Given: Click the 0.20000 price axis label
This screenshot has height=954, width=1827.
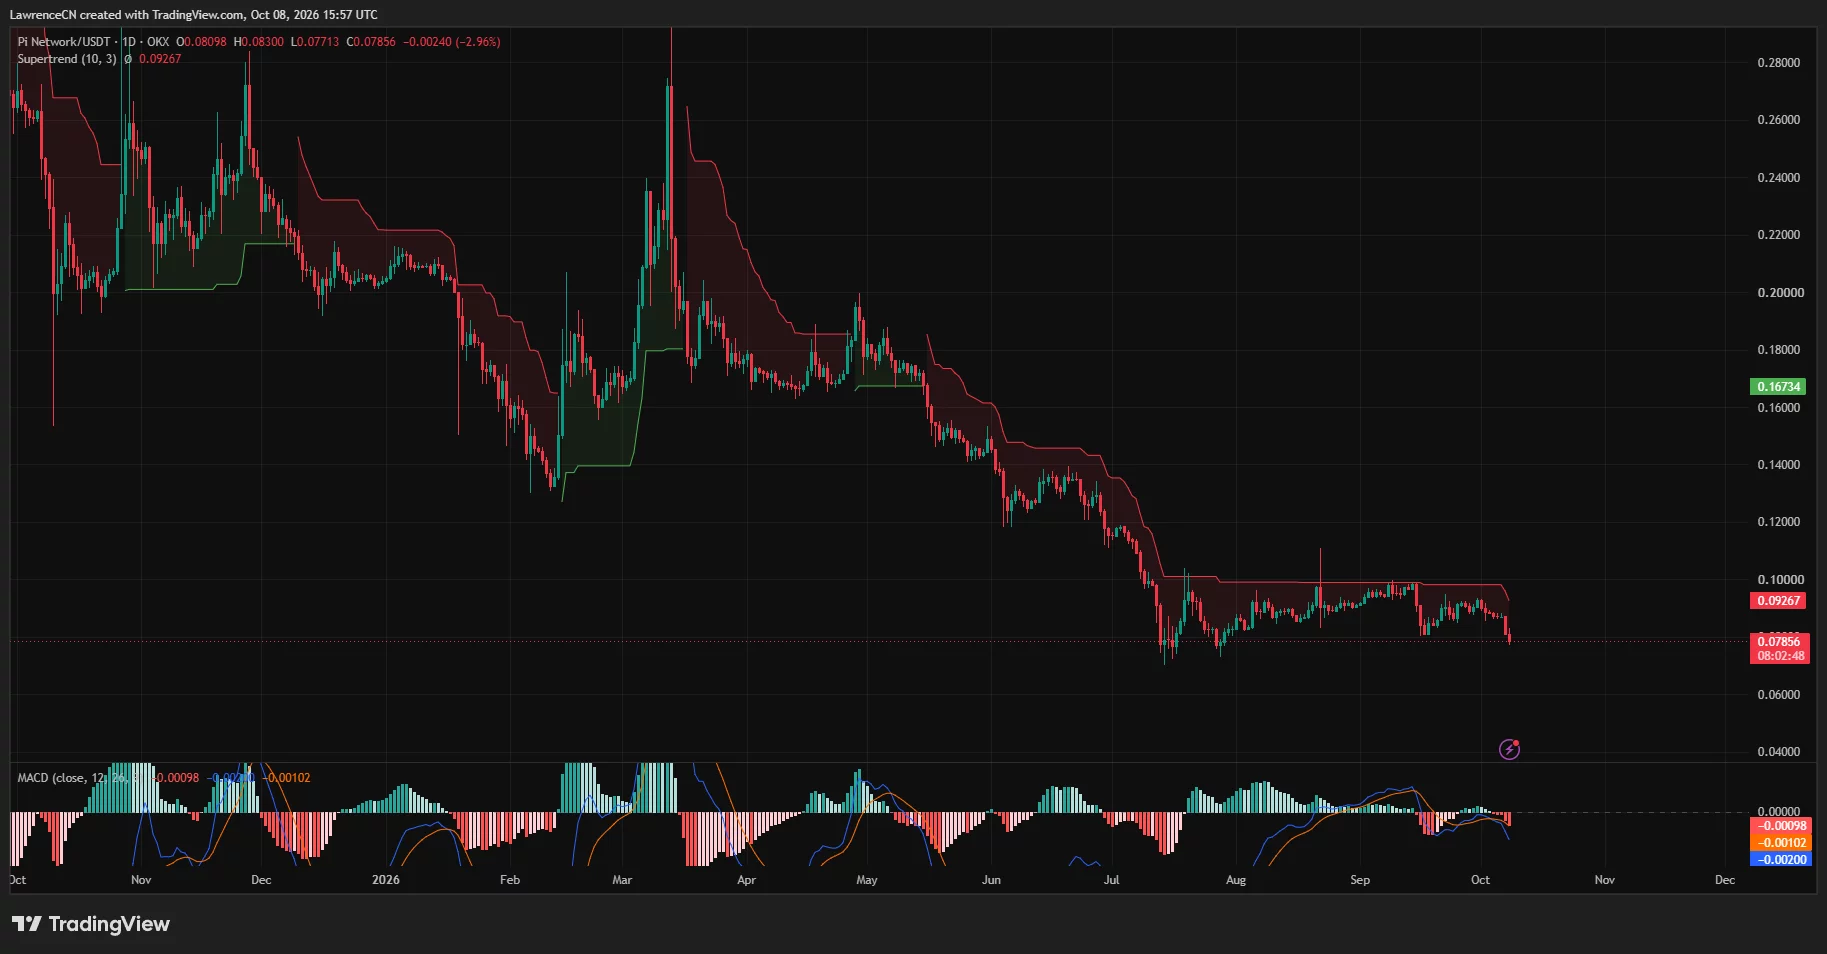Looking at the screenshot, I should click(1779, 293).
